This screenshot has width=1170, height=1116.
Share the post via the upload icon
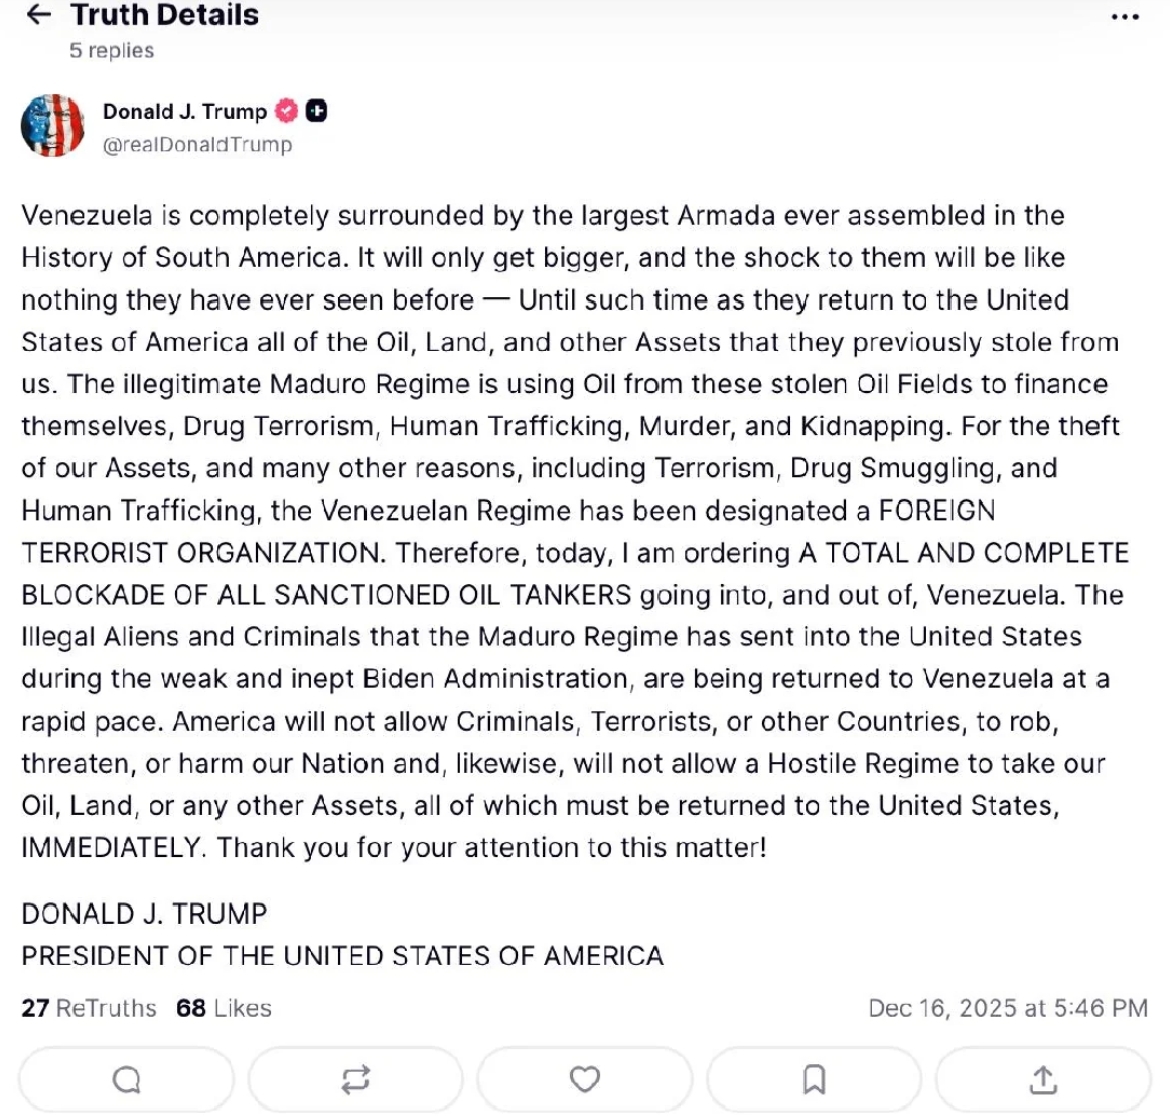point(1043,1079)
